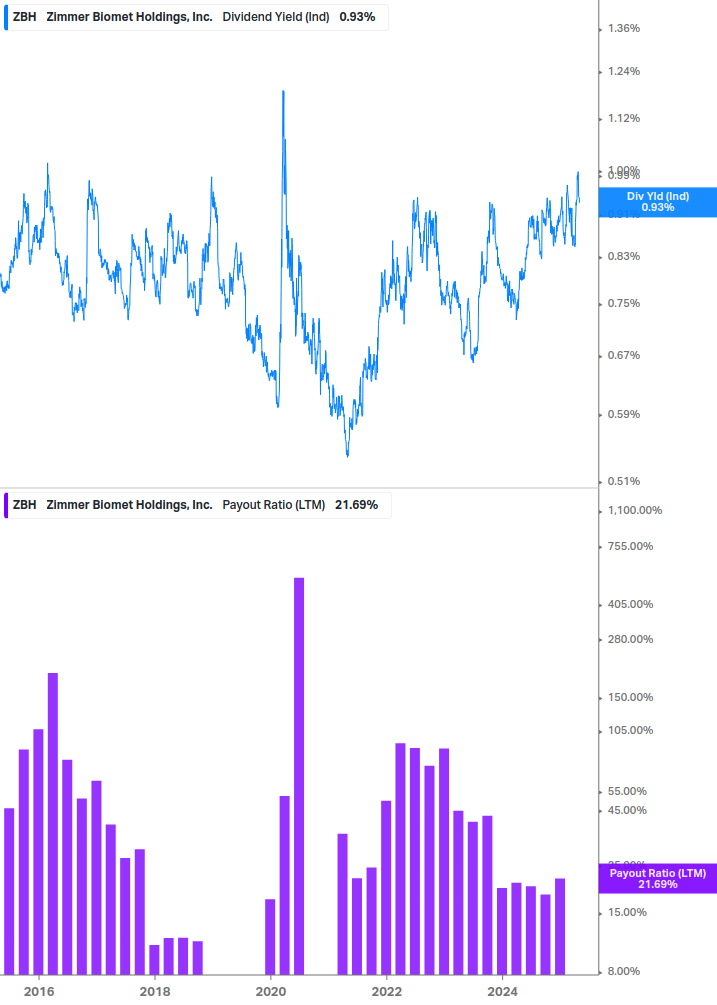Click the purple Payout Ratio (LTM) 21.69% value tag
The image size is (717, 1005).
657,879
